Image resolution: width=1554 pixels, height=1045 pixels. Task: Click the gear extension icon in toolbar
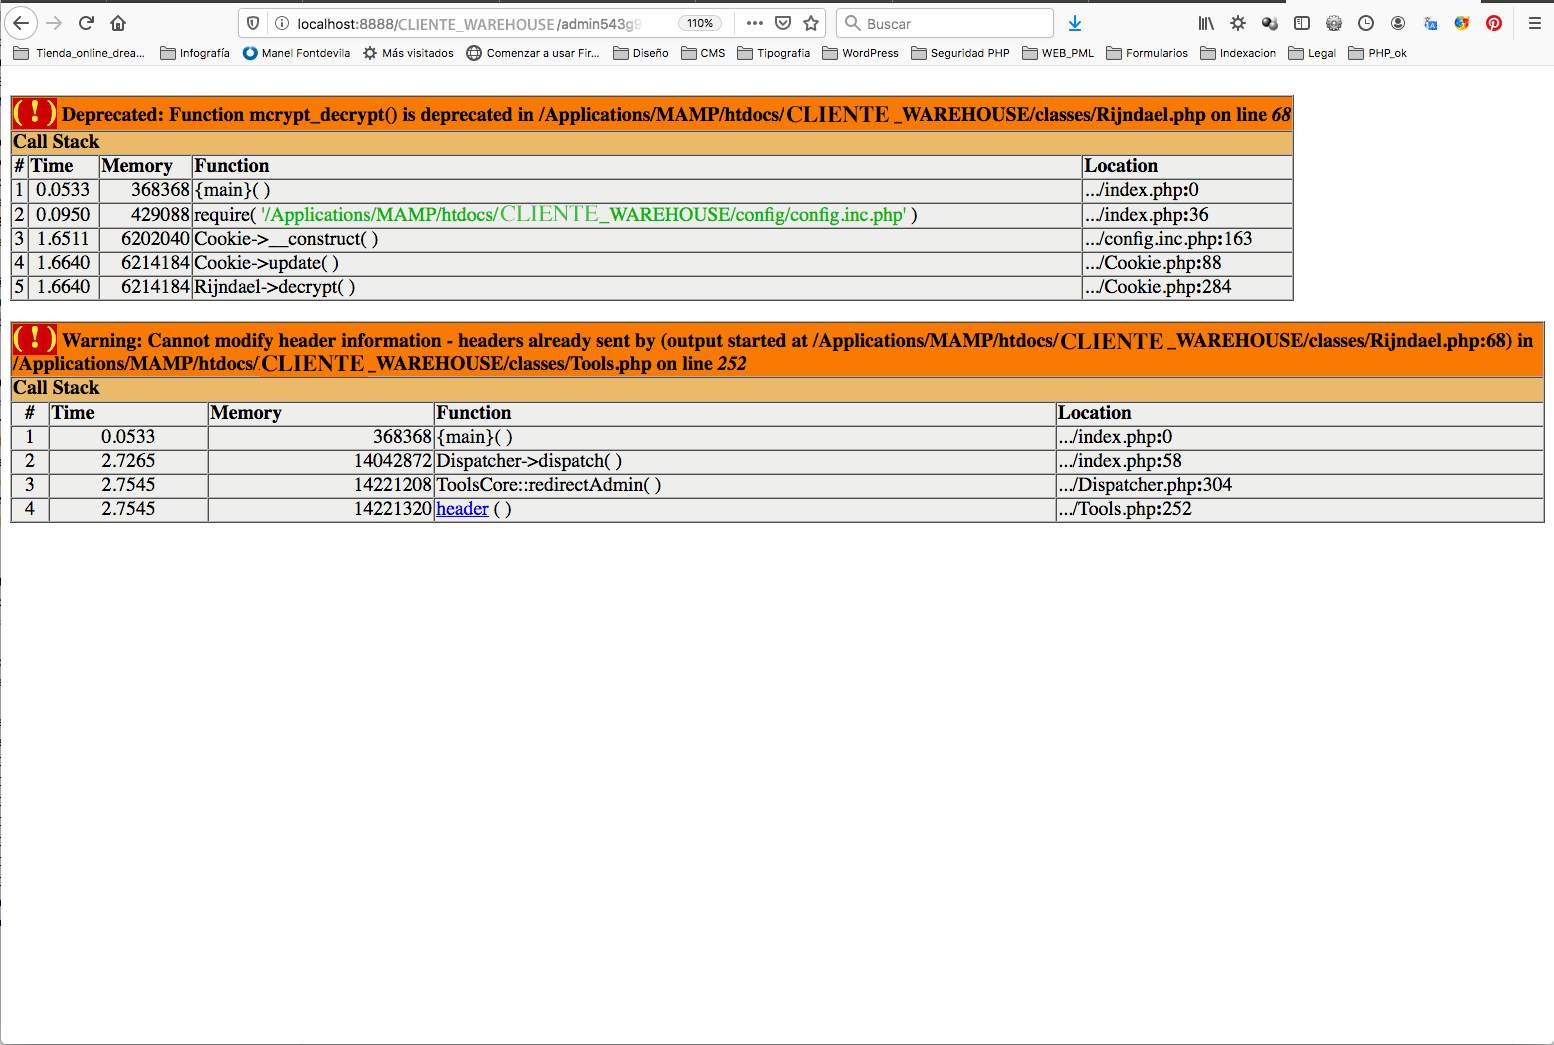(1334, 23)
